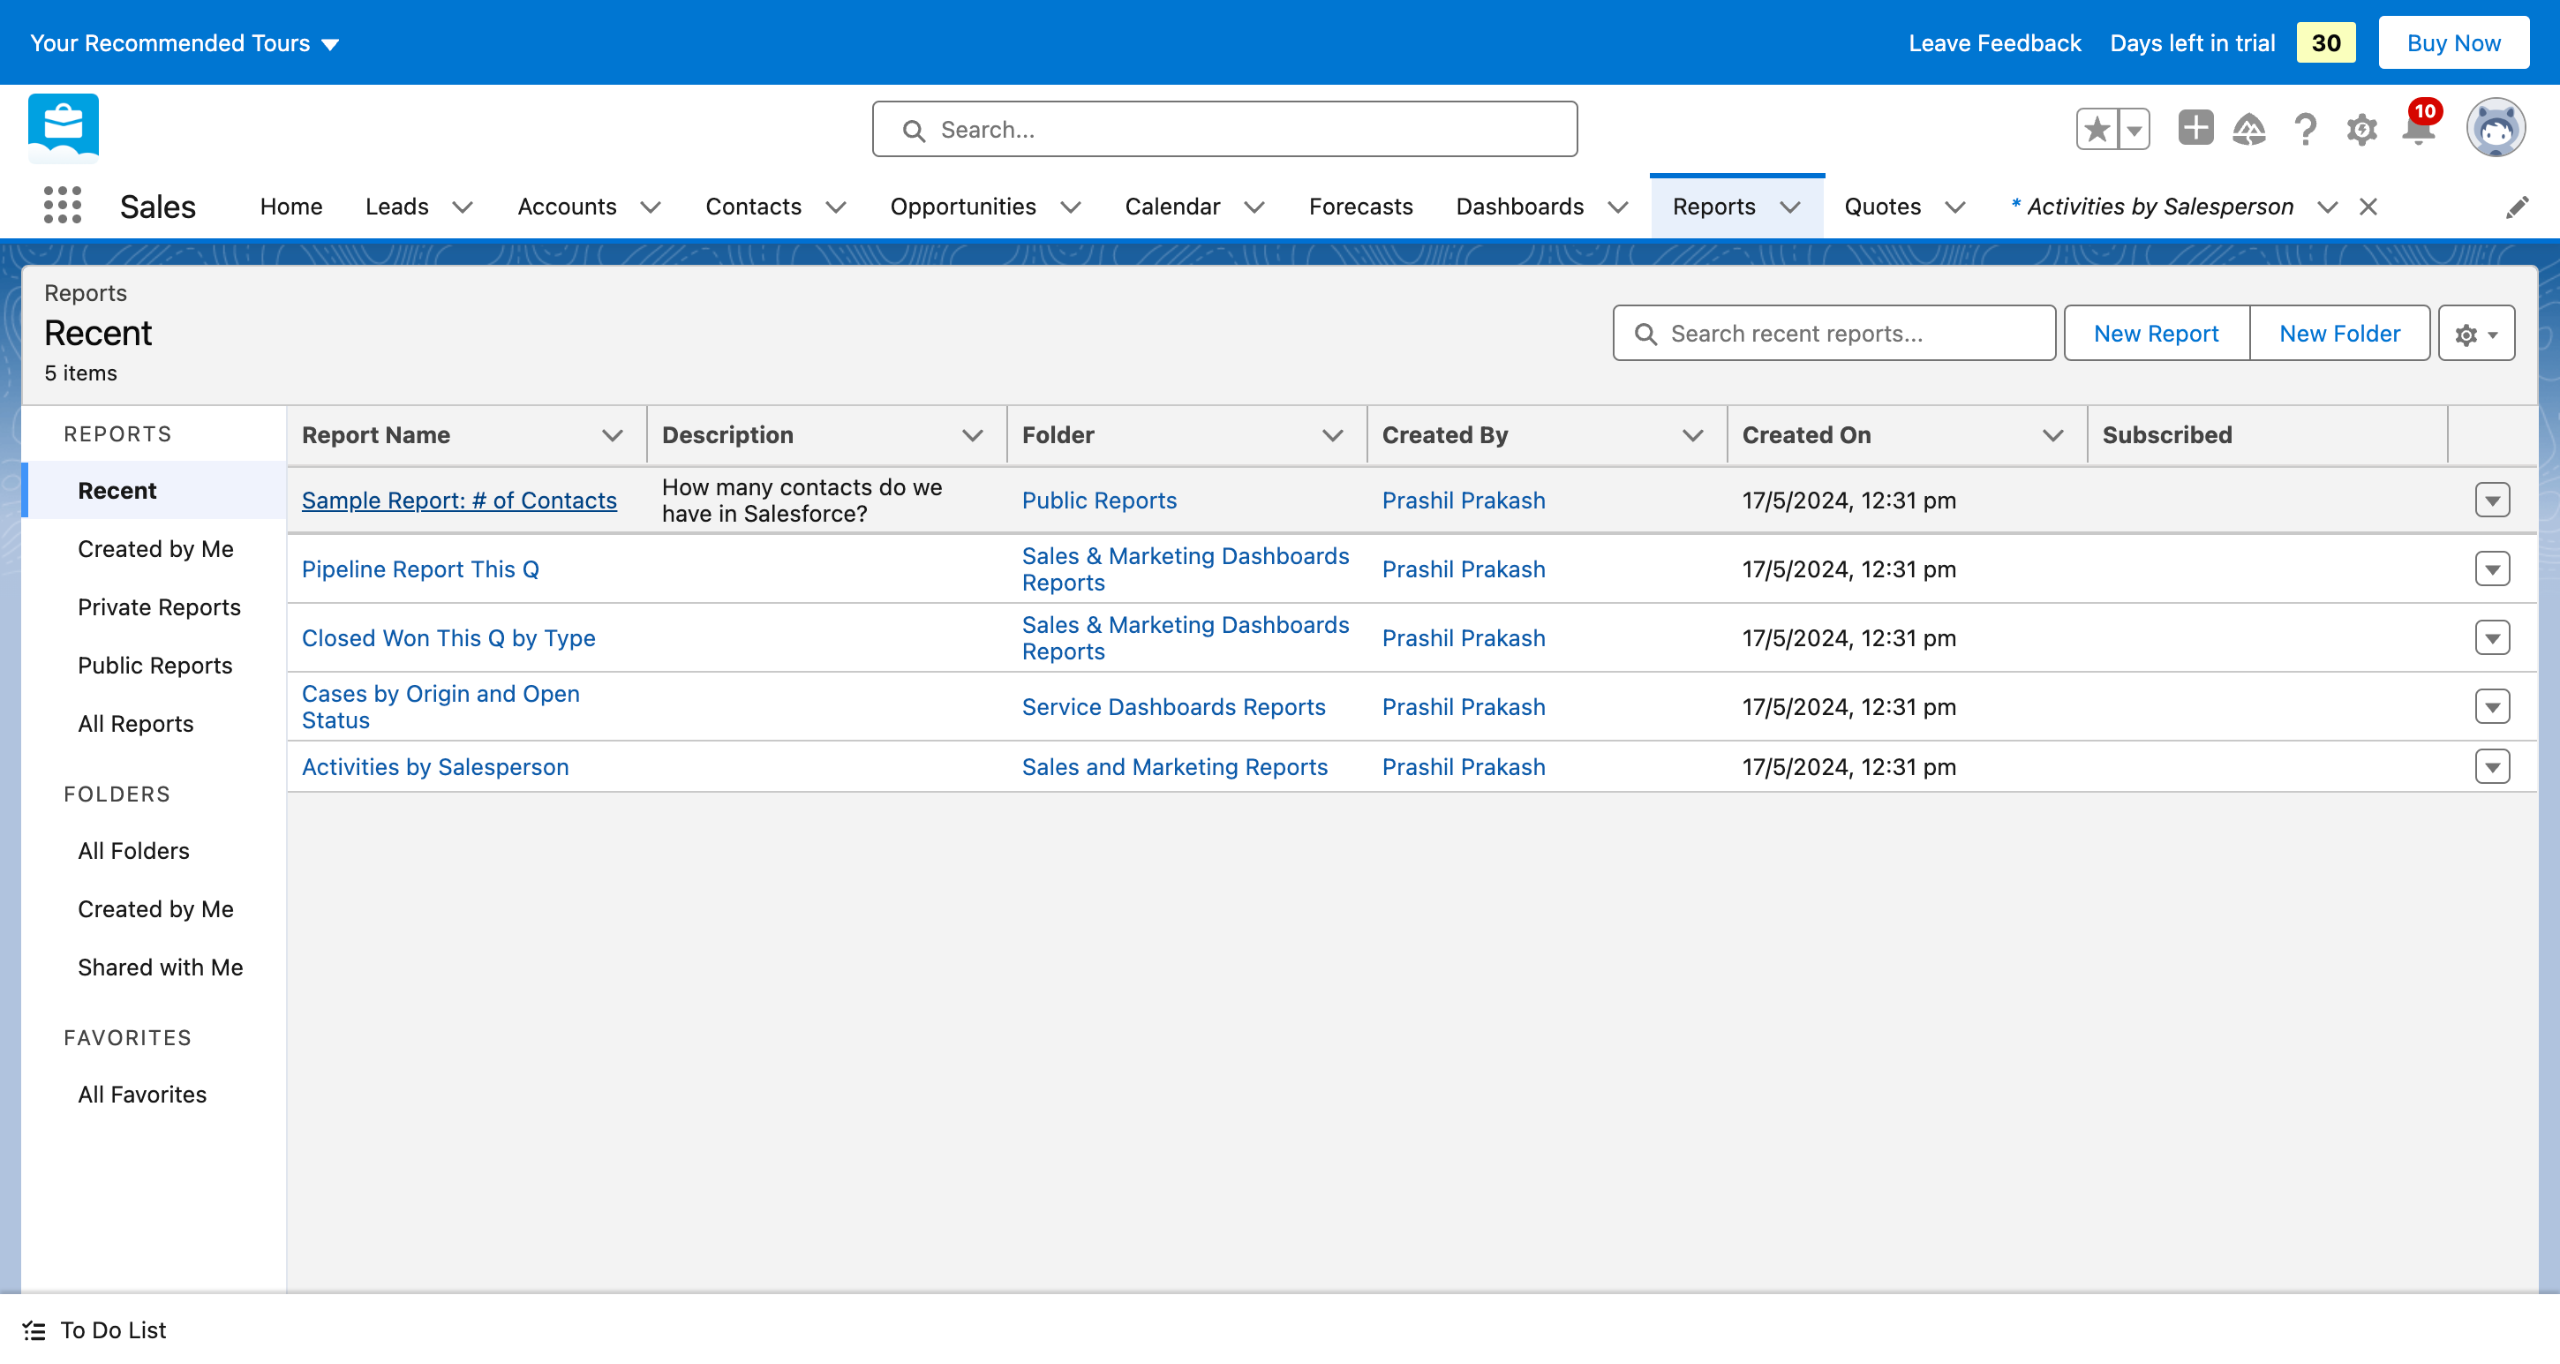The height and width of the screenshot is (1364, 2560).
Task: Open row actions for Closed Won This Q by Type
Action: [2492, 638]
